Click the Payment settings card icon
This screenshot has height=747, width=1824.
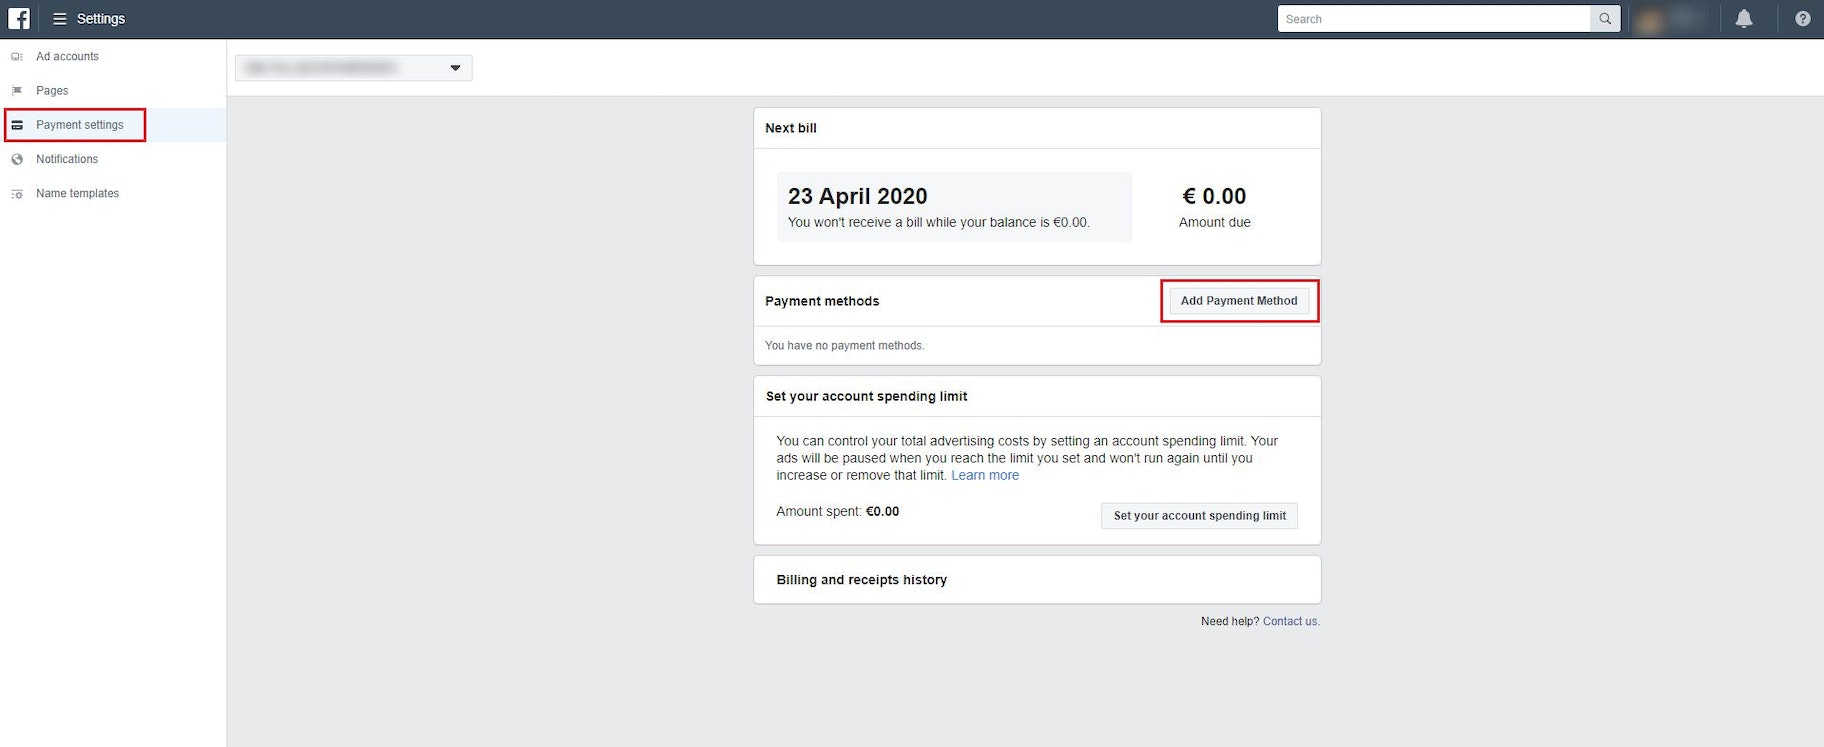17,125
